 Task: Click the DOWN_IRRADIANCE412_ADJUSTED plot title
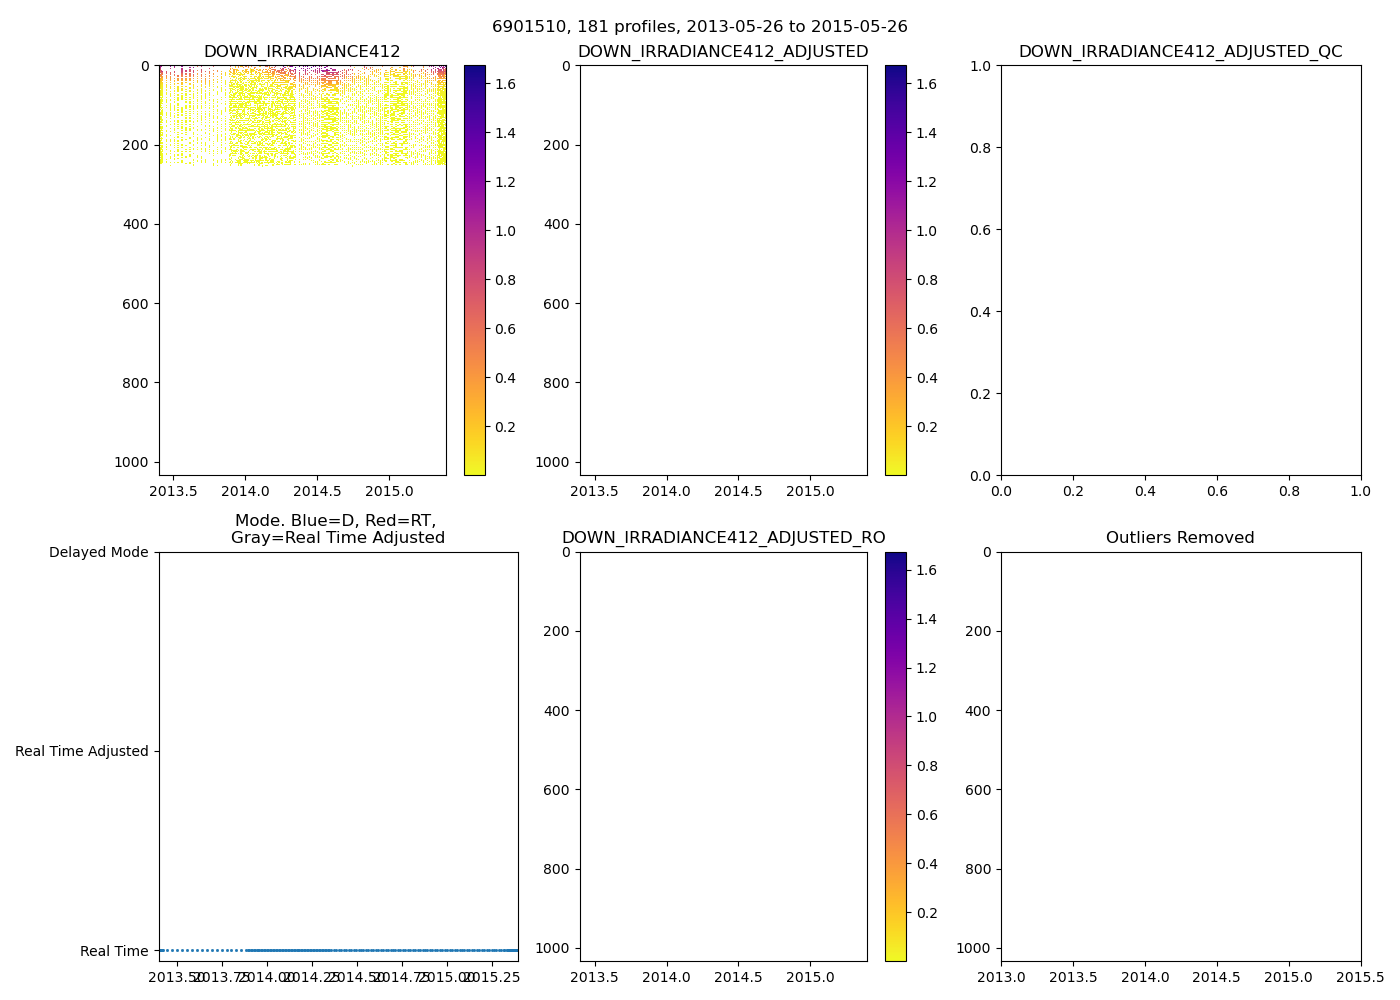(x=723, y=52)
